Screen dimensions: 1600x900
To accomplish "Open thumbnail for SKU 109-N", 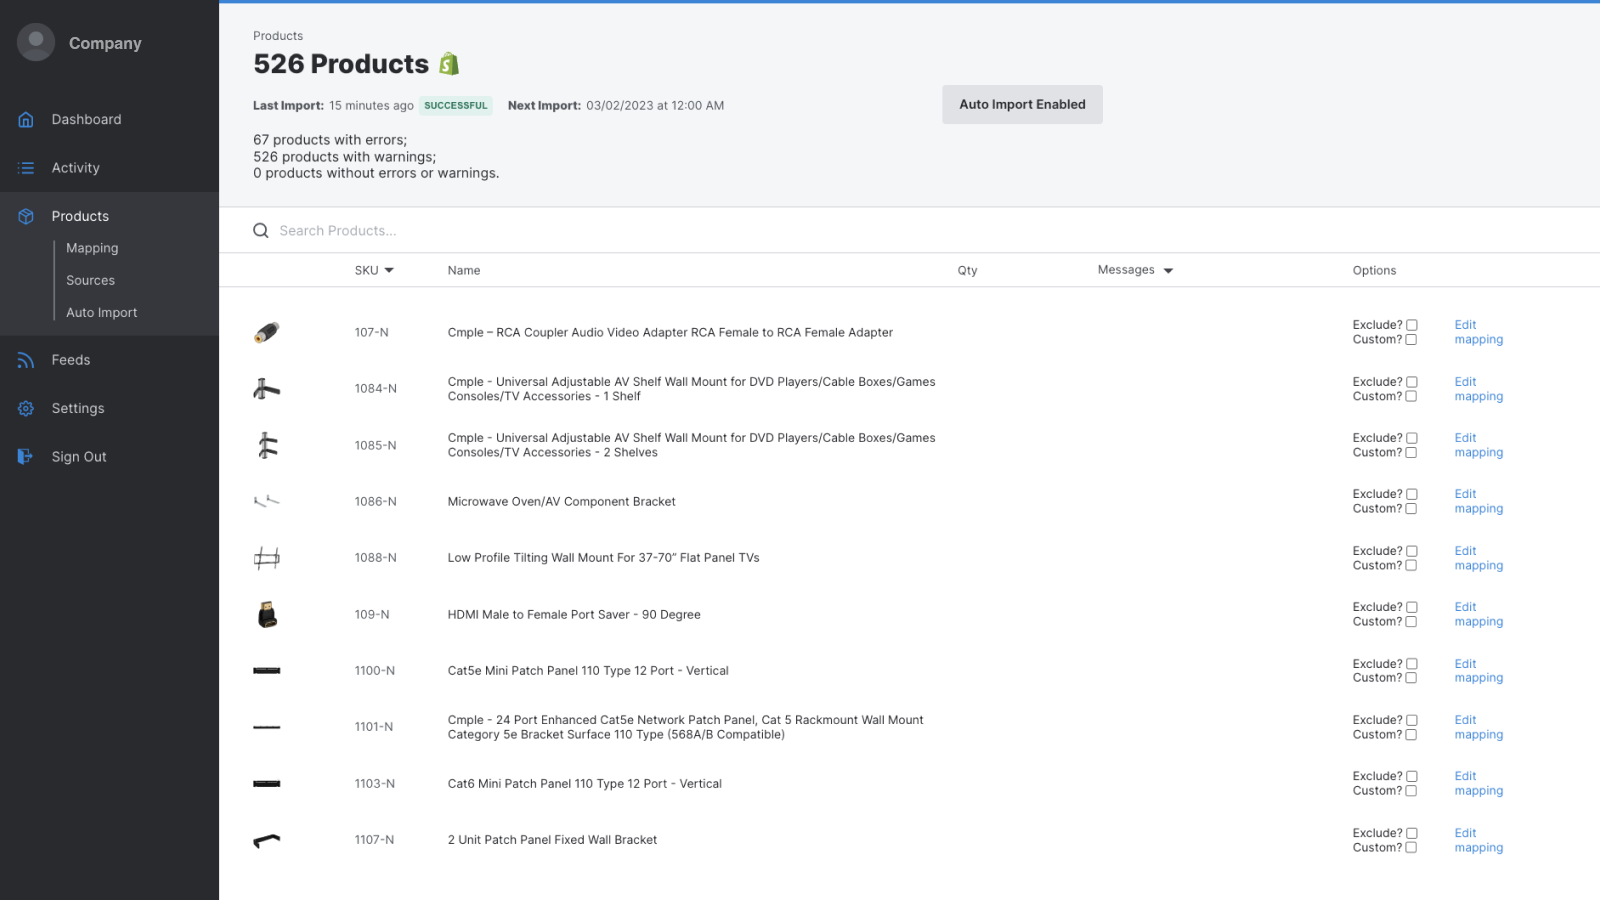I will click(x=267, y=614).
